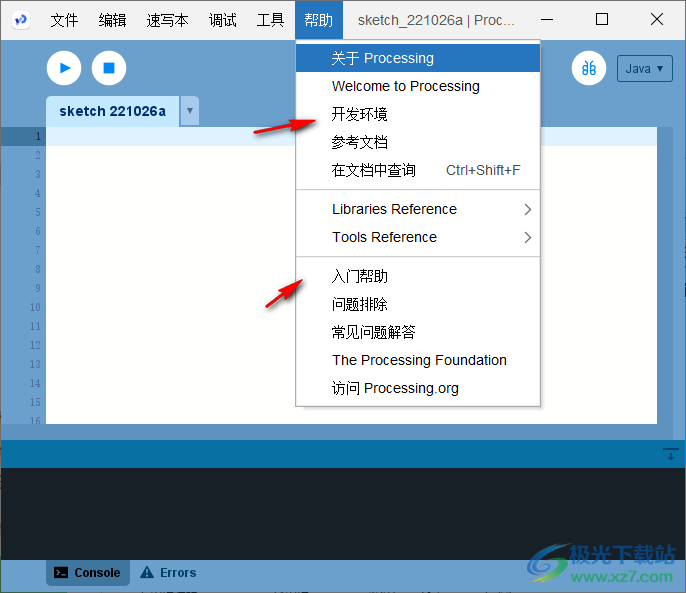Open 入门帮助 entry
This screenshot has width=686, height=593.
coord(418,276)
